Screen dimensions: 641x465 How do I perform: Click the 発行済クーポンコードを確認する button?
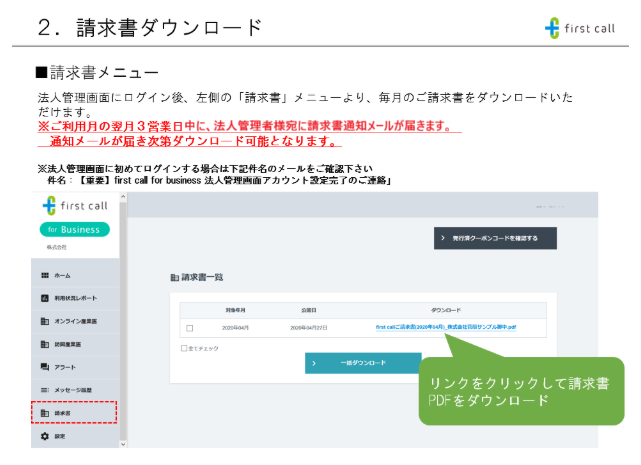[495, 238]
